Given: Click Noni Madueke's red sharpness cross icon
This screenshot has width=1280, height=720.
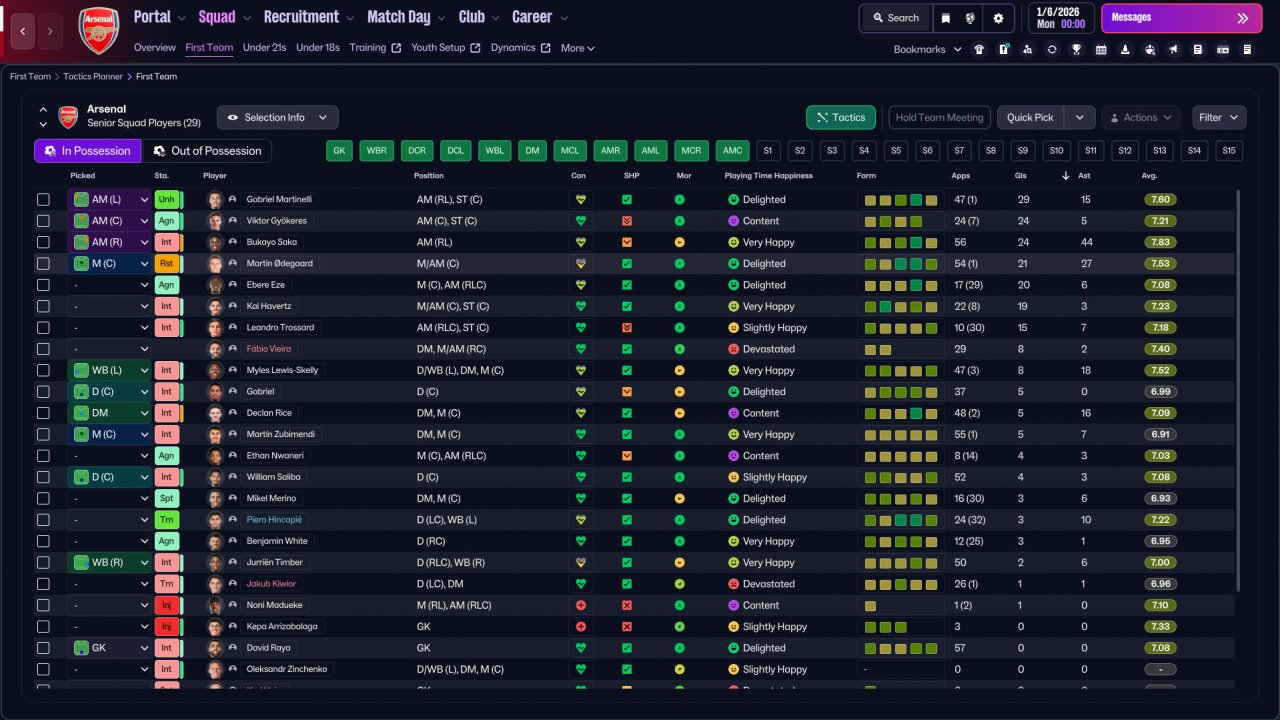Looking at the screenshot, I should [627, 605].
